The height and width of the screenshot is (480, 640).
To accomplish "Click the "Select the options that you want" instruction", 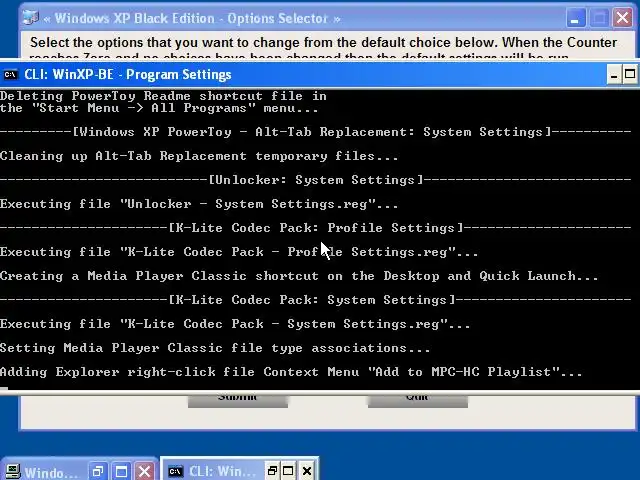I will tap(323, 42).
